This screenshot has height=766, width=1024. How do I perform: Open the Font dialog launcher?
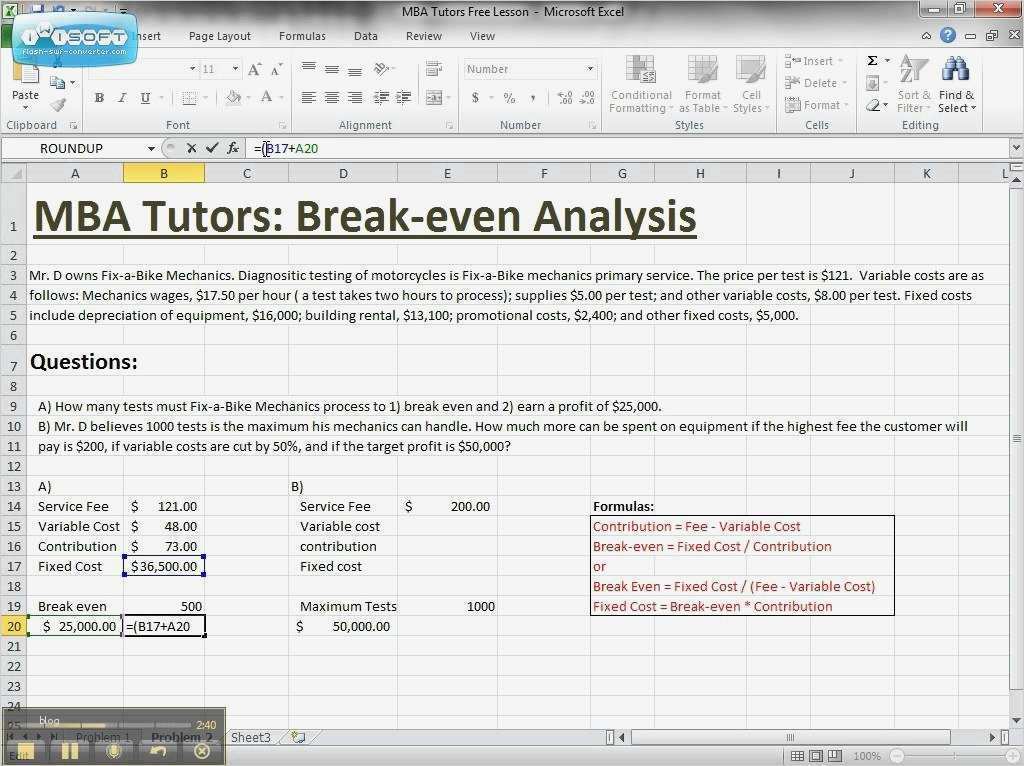pyautogui.click(x=282, y=125)
